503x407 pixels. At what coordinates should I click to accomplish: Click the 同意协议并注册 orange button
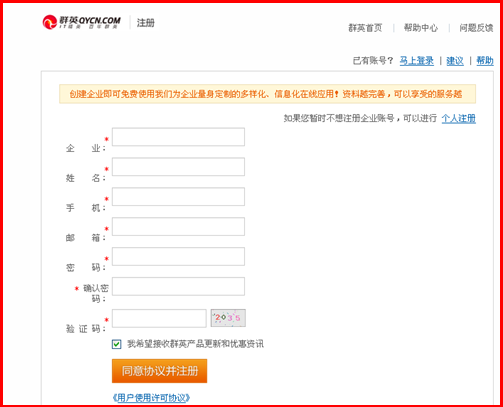pyautogui.click(x=159, y=371)
